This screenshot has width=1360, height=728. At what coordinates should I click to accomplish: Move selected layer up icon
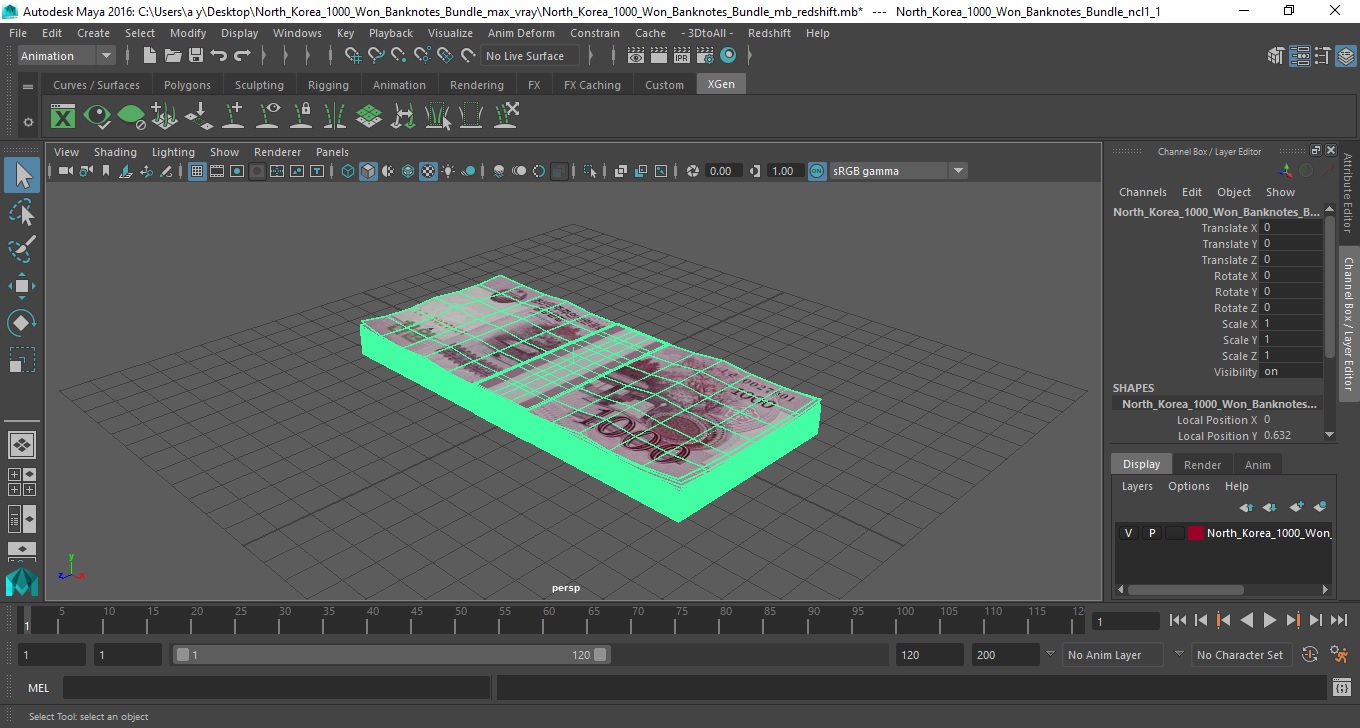(x=1247, y=507)
